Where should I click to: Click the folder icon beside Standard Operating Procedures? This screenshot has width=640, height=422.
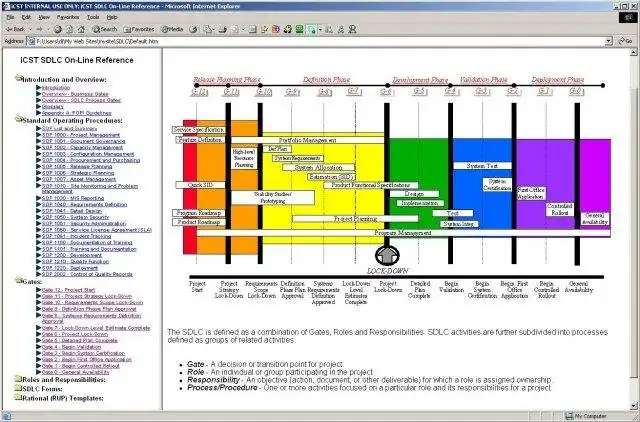(x=18, y=119)
